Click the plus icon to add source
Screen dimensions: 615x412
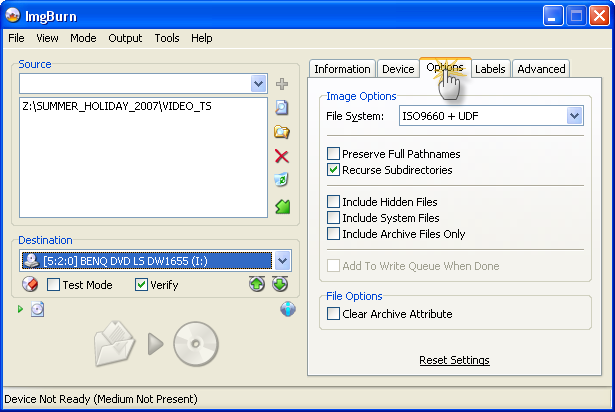(282, 84)
